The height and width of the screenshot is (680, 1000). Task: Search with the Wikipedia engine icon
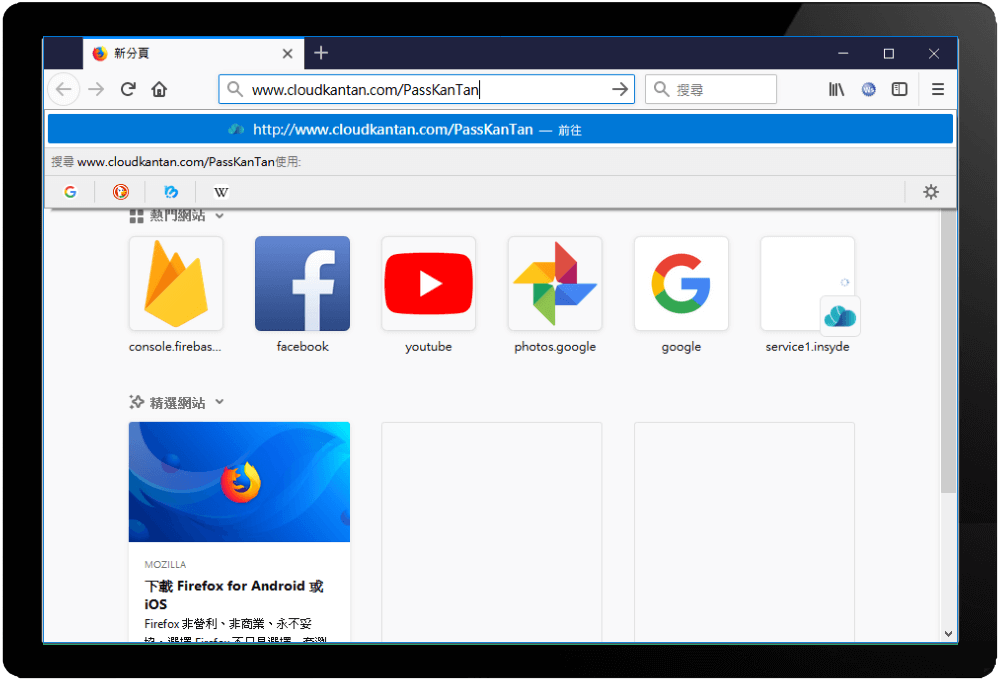tap(221, 192)
